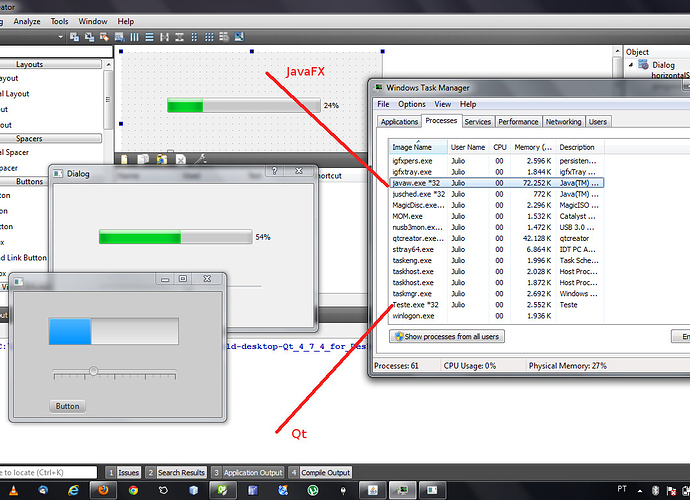Switch to Networking tab in Task Manager

[x=563, y=122]
